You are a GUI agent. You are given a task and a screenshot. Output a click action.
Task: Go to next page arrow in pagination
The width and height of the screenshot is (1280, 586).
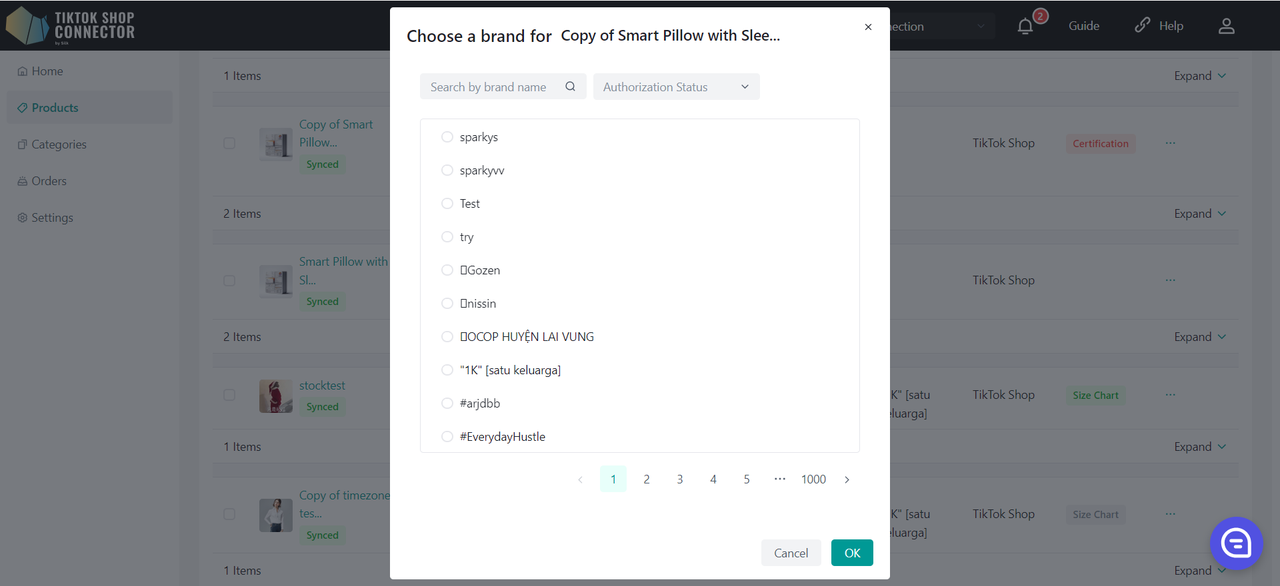click(847, 480)
